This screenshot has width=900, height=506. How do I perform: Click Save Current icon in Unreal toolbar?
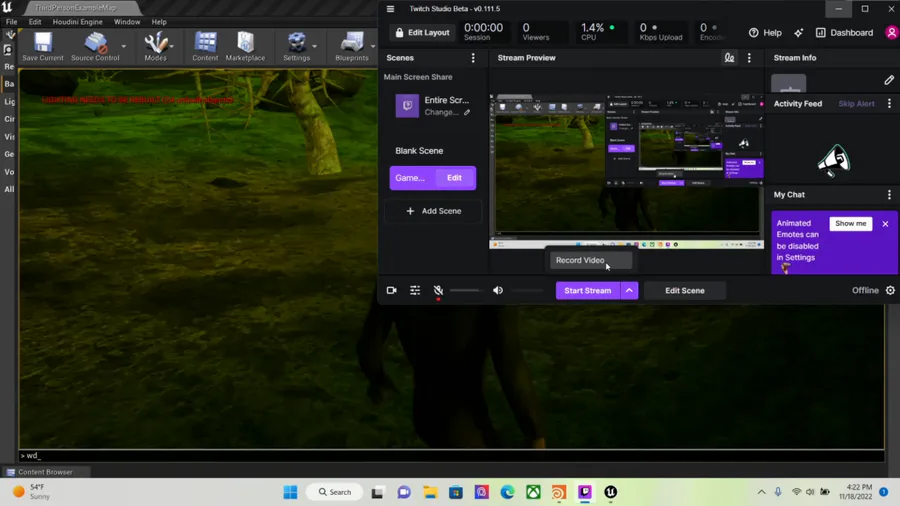[42, 46]
